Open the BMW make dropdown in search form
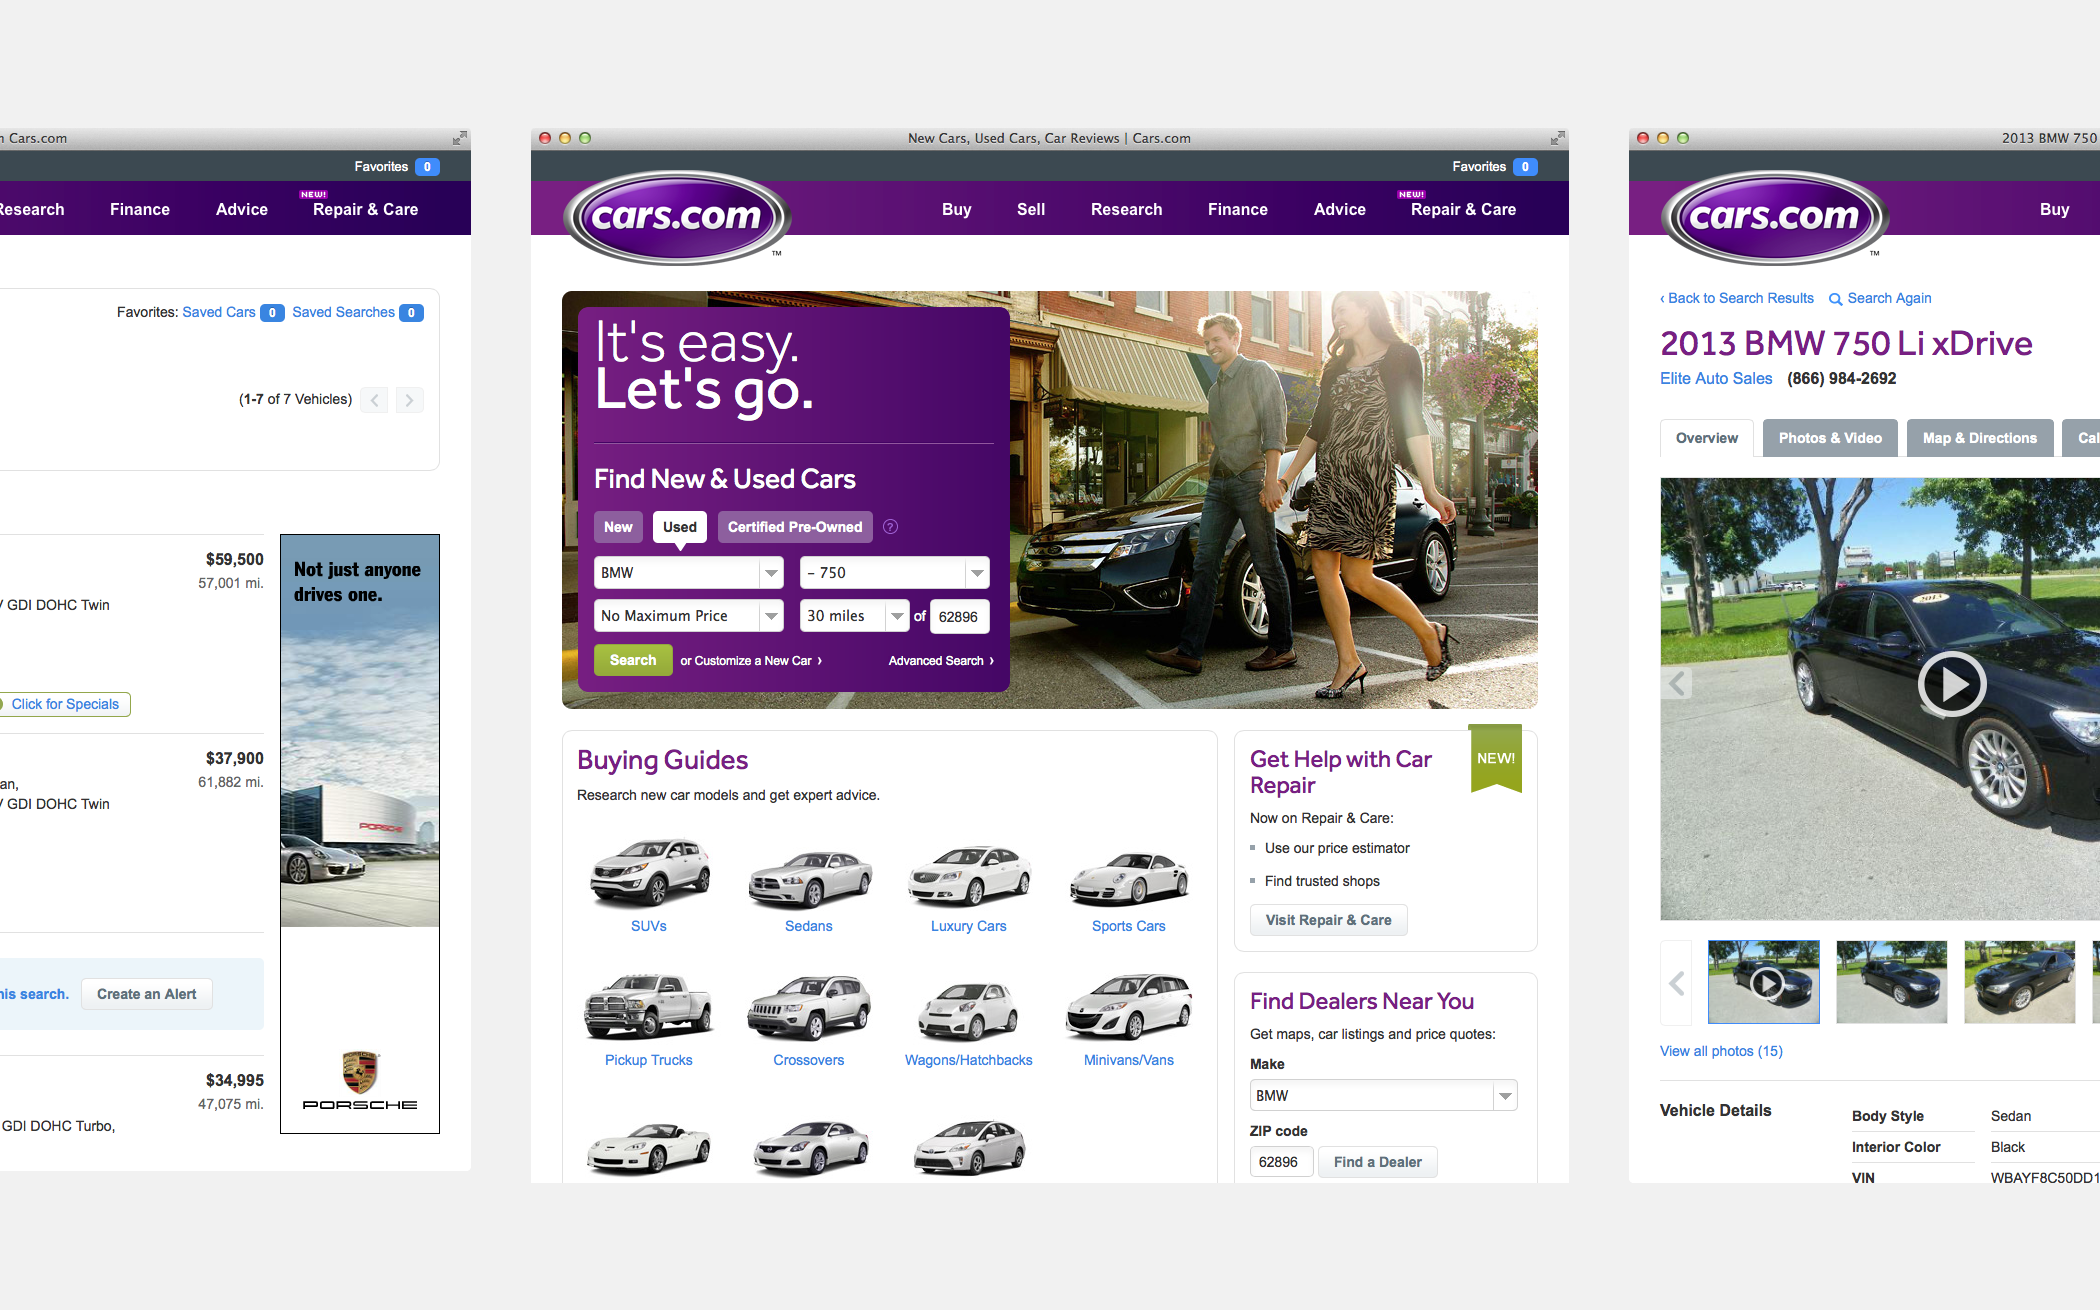 tap(688, 573)
